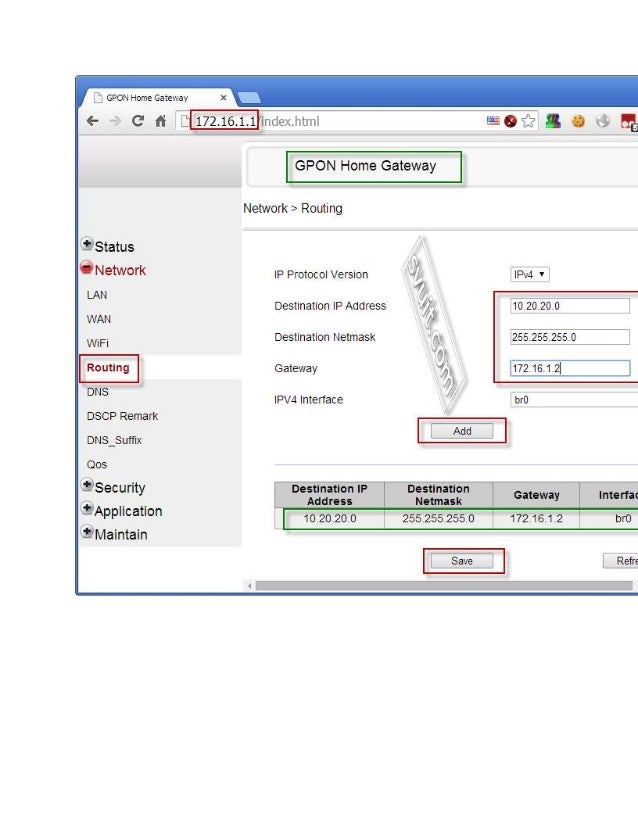638x826 pixels.
Task: Click the Destination Netmask column header
Action: [x=438, y=495]
